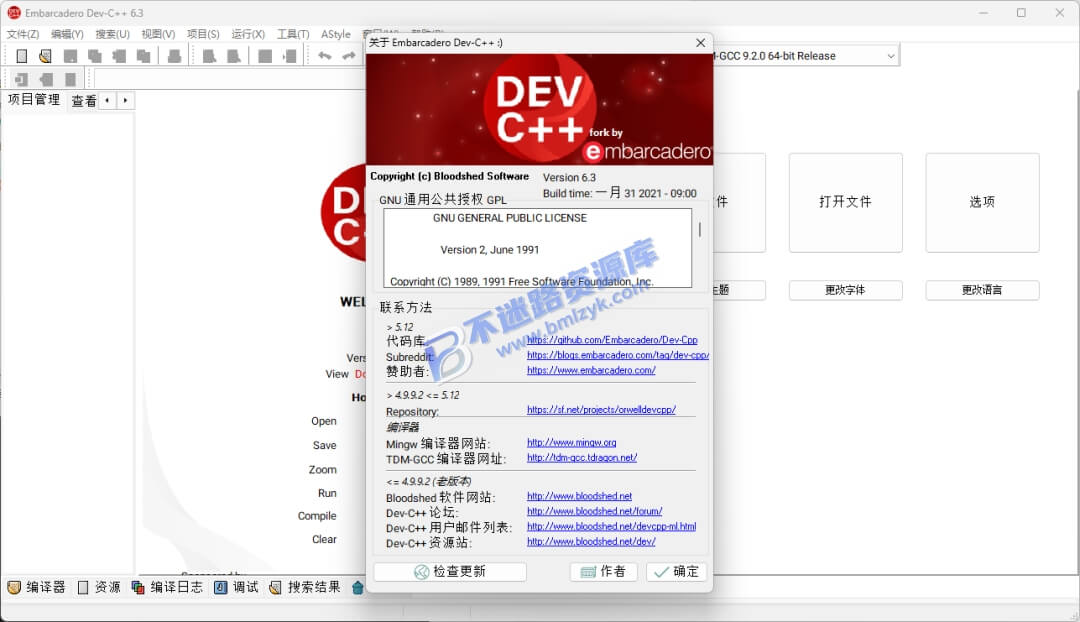Click the "Version 6.3" text
Screen dimensions: 1080x622
[569, 178]
